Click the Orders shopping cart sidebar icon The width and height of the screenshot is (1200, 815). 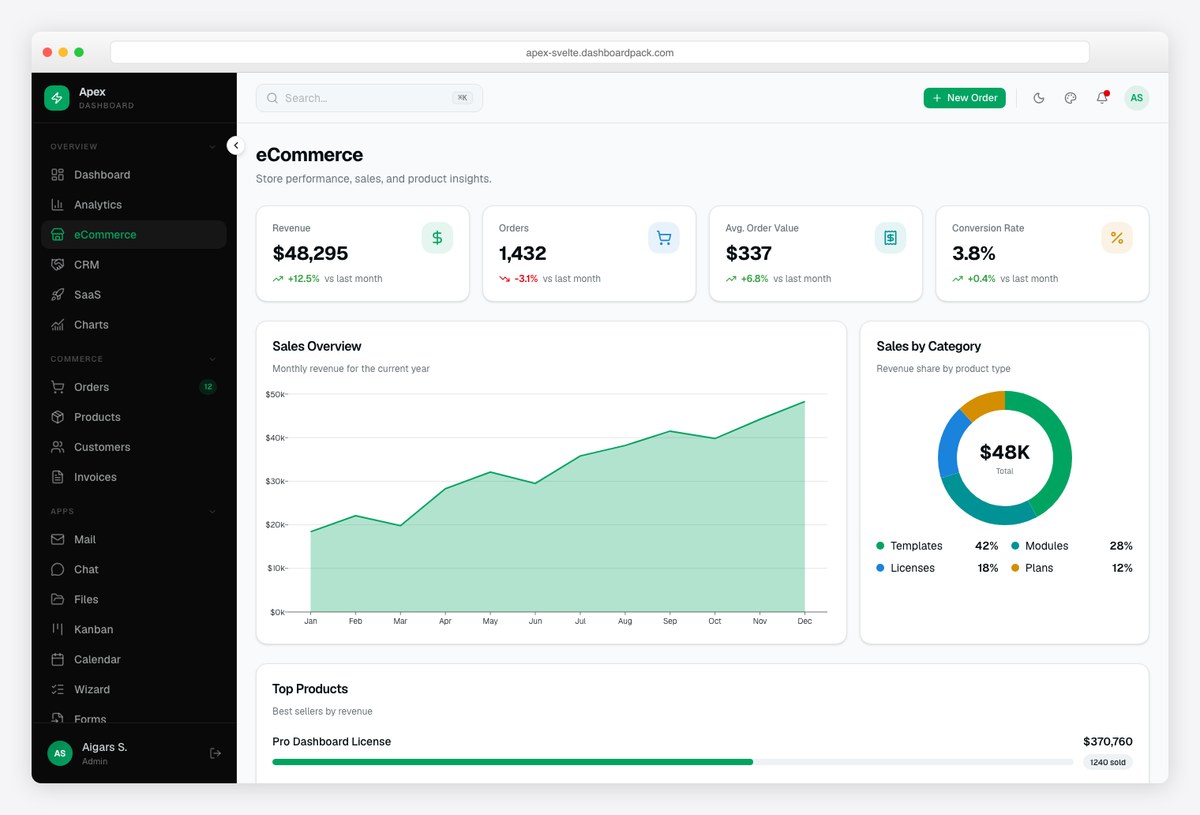pos(58,387)
